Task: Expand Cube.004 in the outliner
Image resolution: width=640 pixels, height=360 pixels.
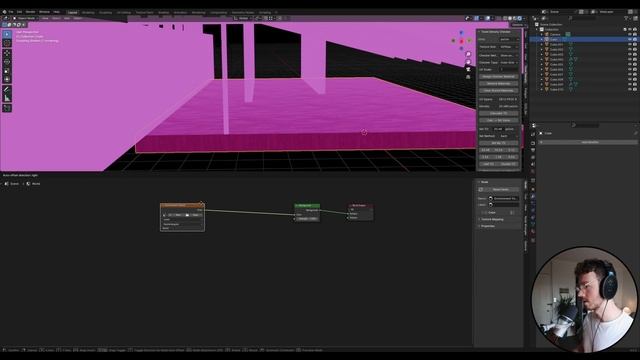Action: coord(542,60)
